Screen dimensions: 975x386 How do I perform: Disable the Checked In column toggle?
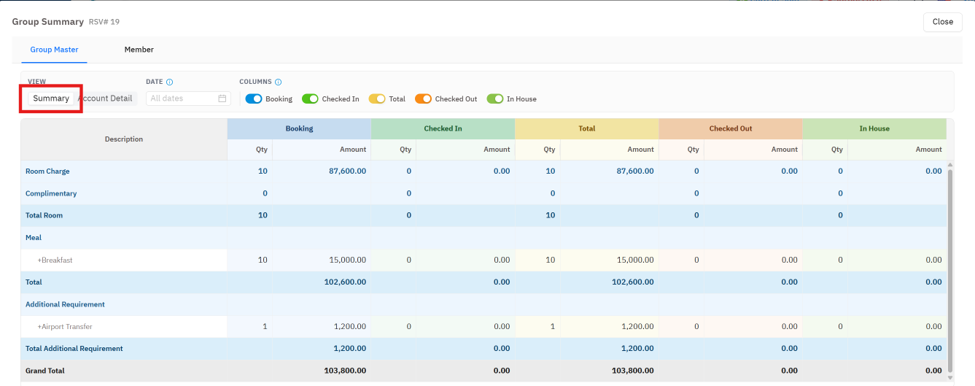pyautogui.click(x=310, y=99)
